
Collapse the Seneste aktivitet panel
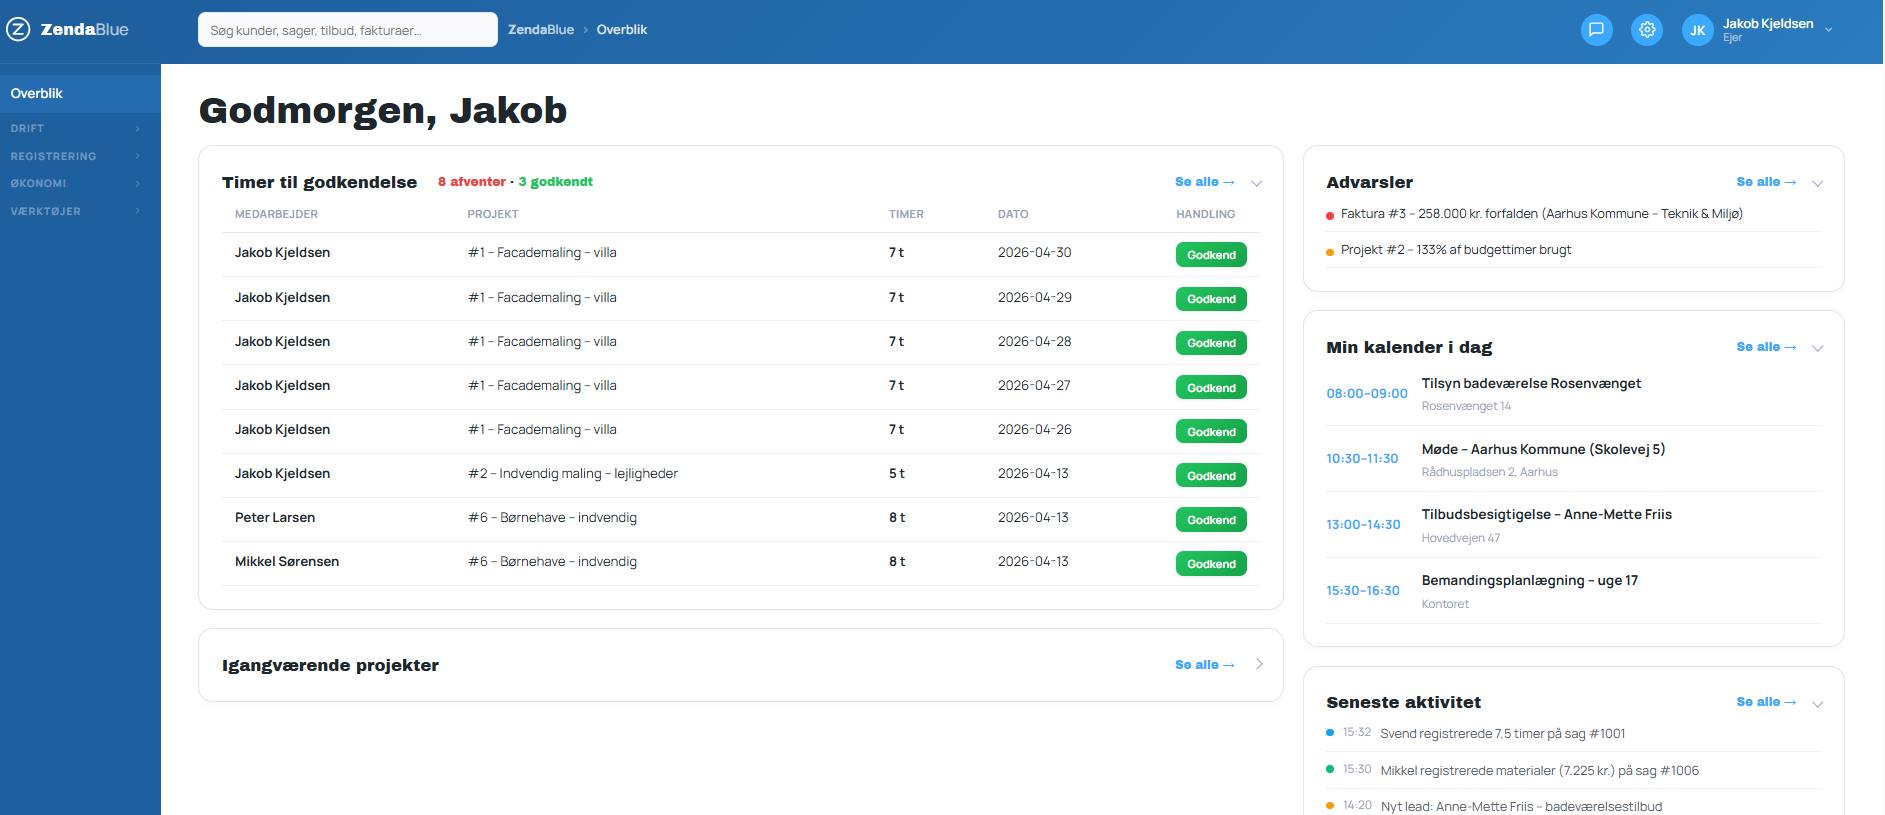tap(1817, 703)
